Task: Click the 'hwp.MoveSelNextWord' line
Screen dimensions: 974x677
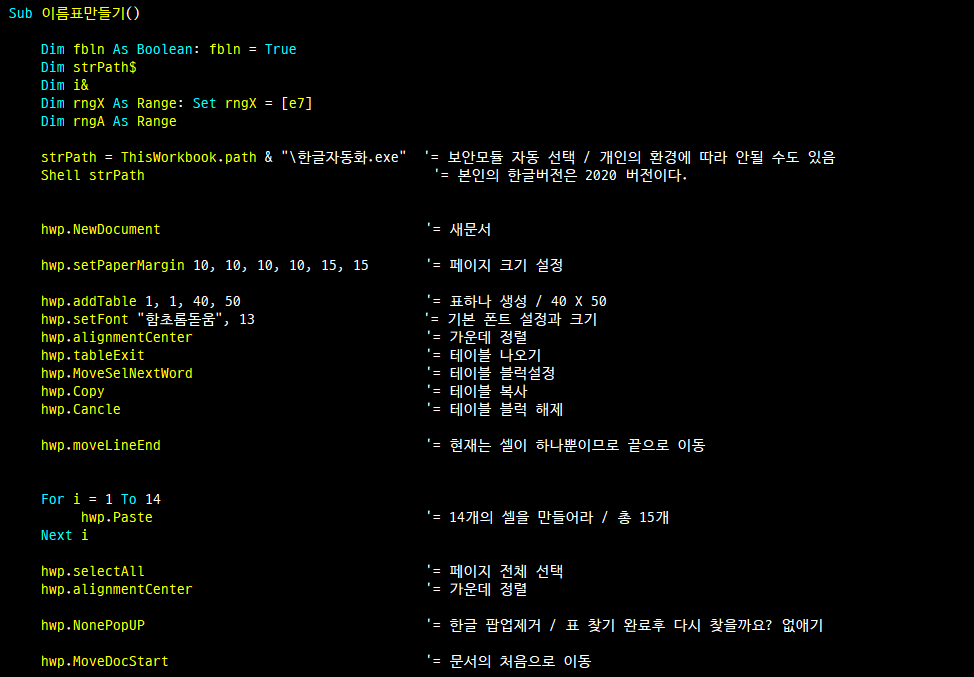Action: [x=117, y=373]
